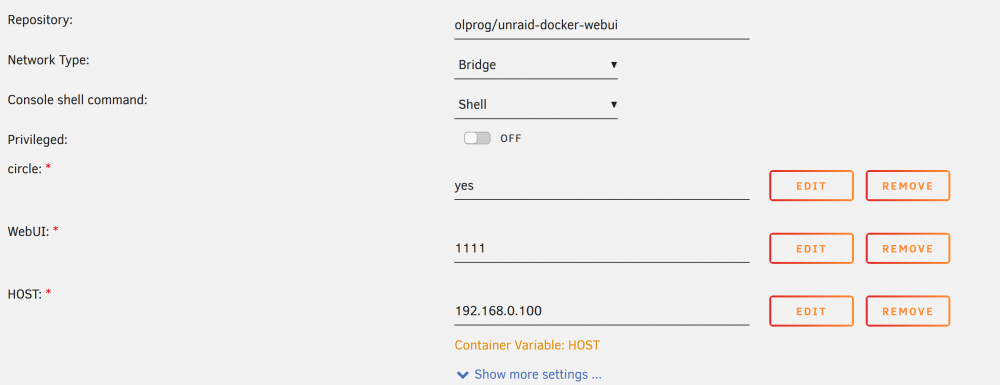Remove the circle variable

(x=908, y=186)
